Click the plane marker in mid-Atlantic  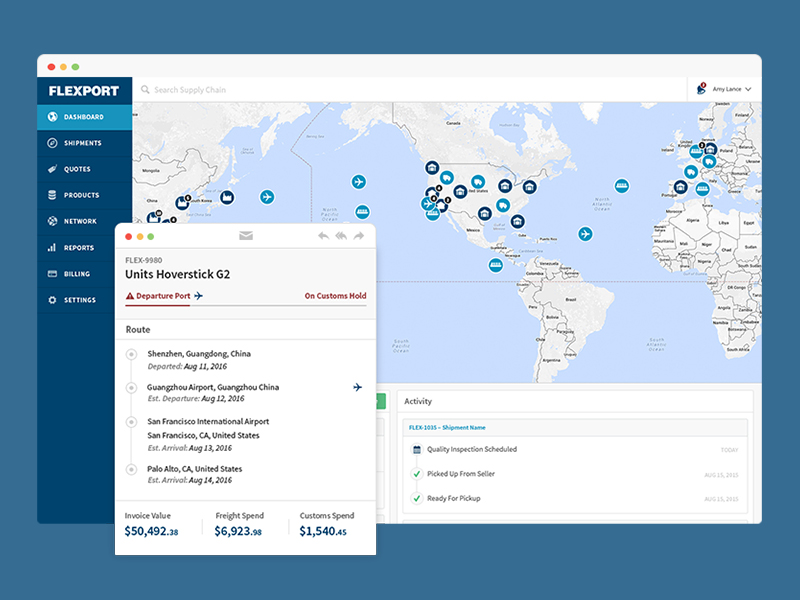(x=585, y=234)
